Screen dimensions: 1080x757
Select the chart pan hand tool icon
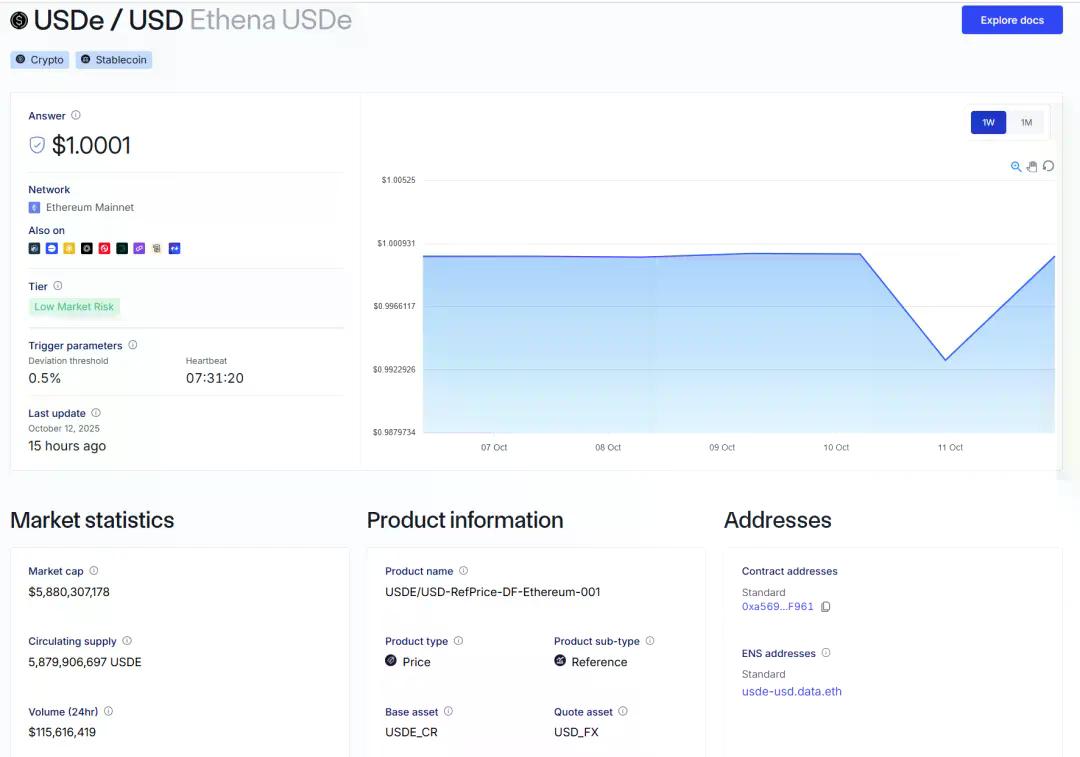1032,166
